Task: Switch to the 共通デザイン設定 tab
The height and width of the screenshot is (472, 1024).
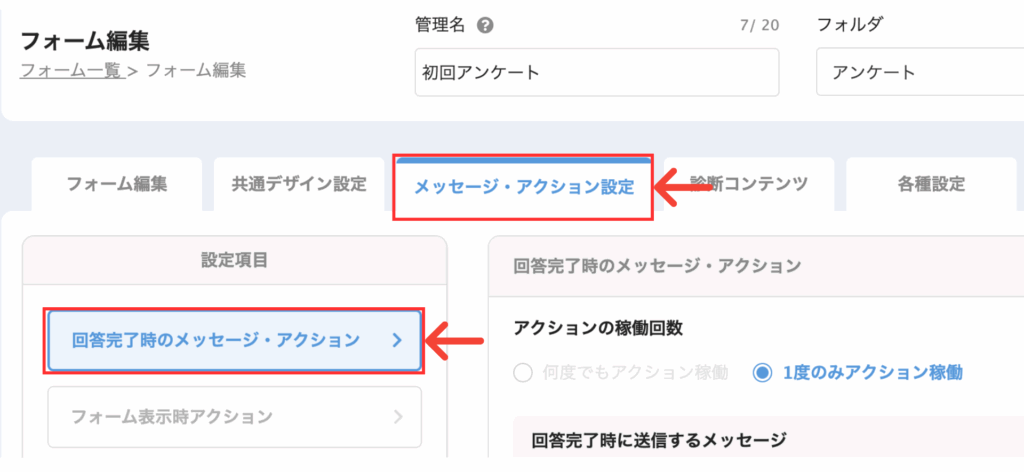Action: pyautogui.click(x=299, y=185)
